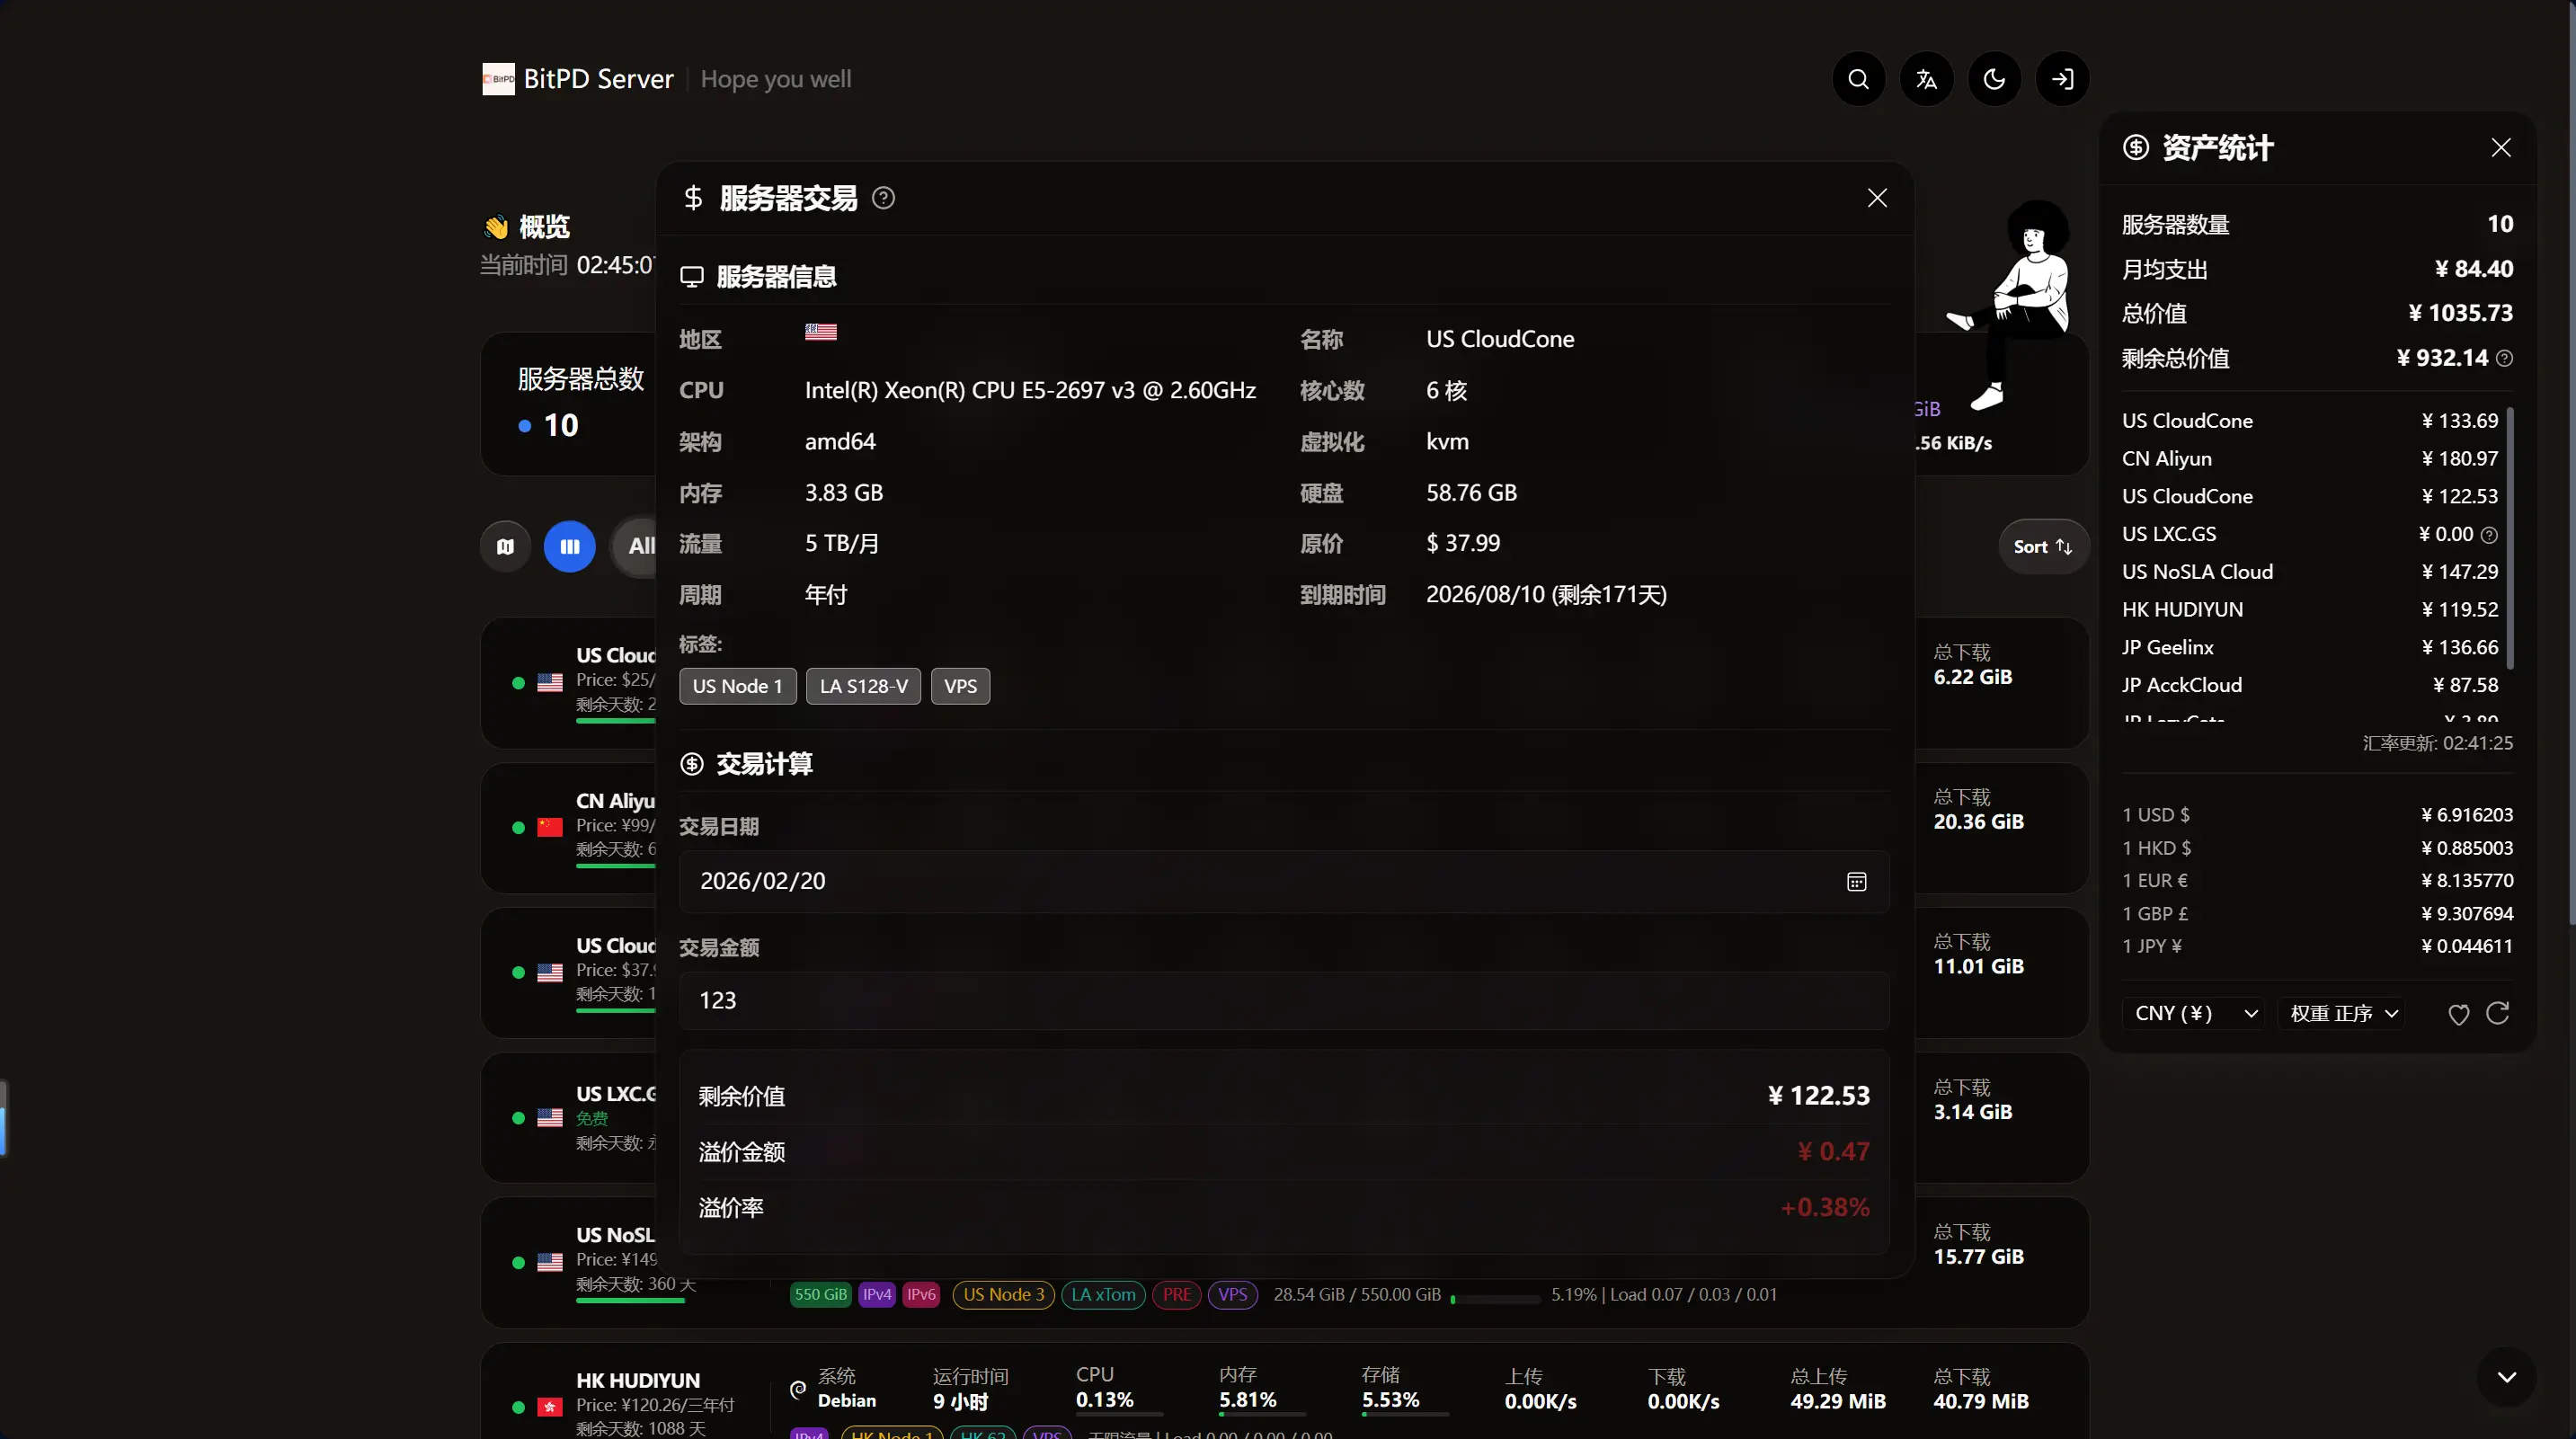Click the asset list vertical scrollbar
This screenshot has height=1439, width=2576.
tap(2510, 538)
